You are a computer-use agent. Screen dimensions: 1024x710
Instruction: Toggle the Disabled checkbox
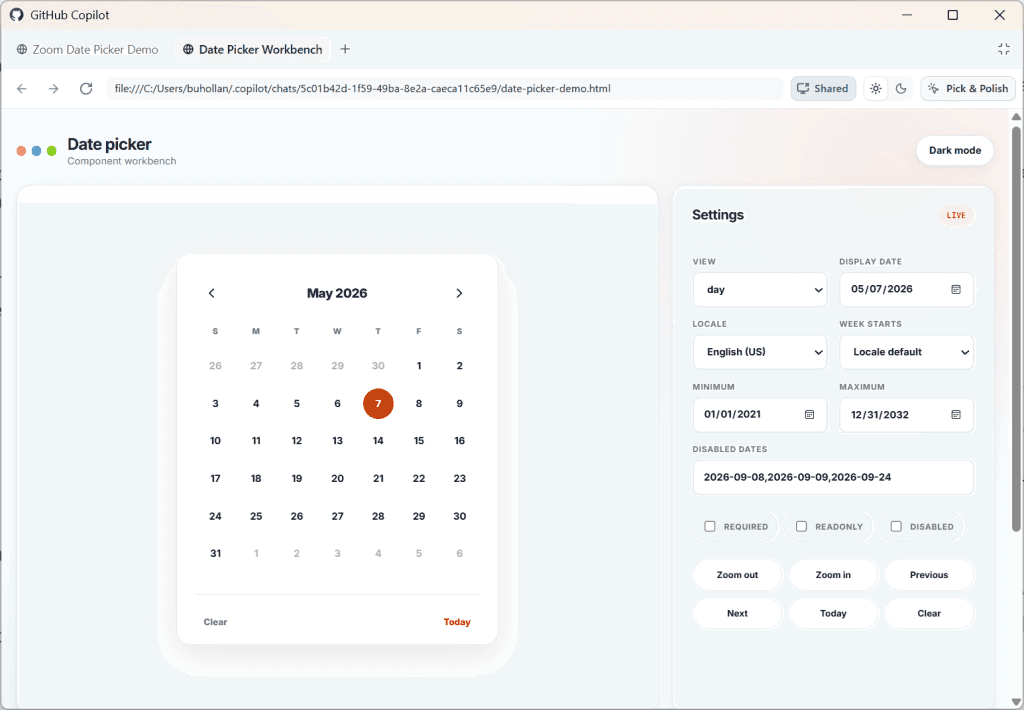click(x=896, y=526)
